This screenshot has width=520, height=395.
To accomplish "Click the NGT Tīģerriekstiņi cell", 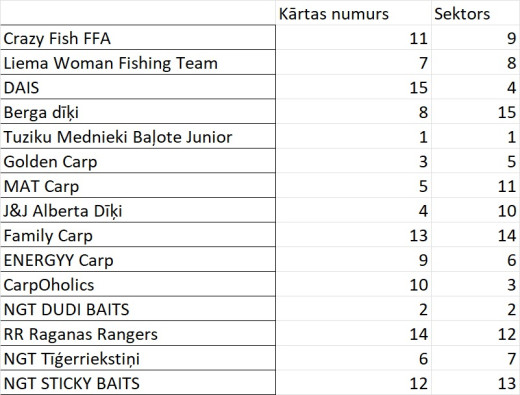I will coord(138,358).
